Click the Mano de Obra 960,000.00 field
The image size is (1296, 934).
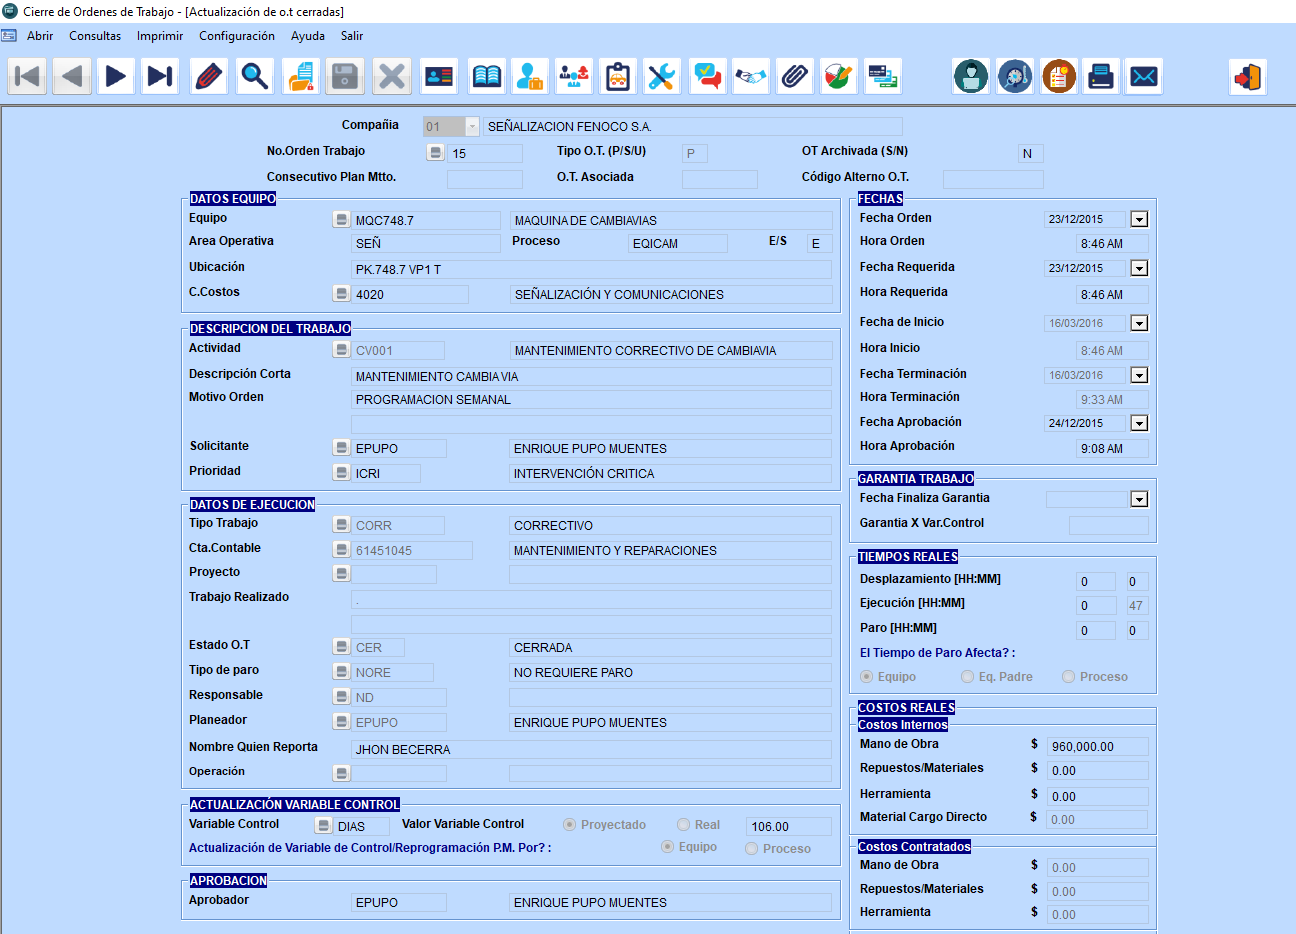pos(1097,746)
